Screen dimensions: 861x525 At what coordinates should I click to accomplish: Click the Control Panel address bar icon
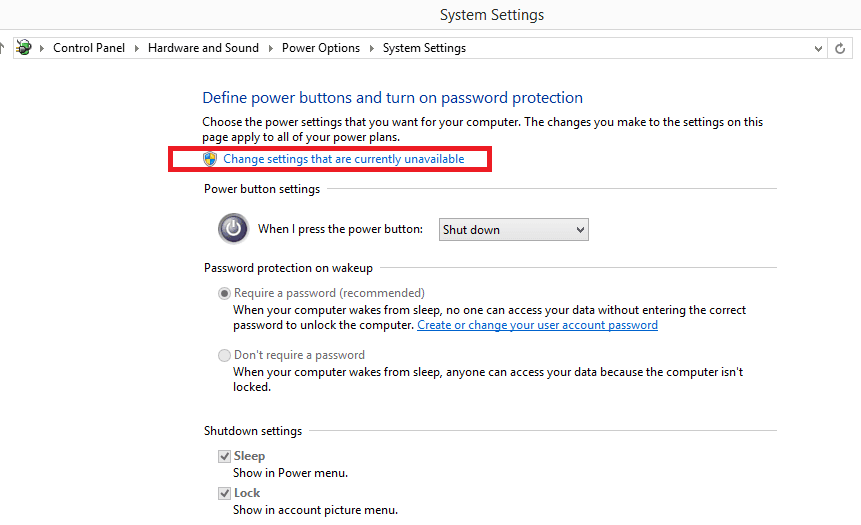[x=24, y=48]
